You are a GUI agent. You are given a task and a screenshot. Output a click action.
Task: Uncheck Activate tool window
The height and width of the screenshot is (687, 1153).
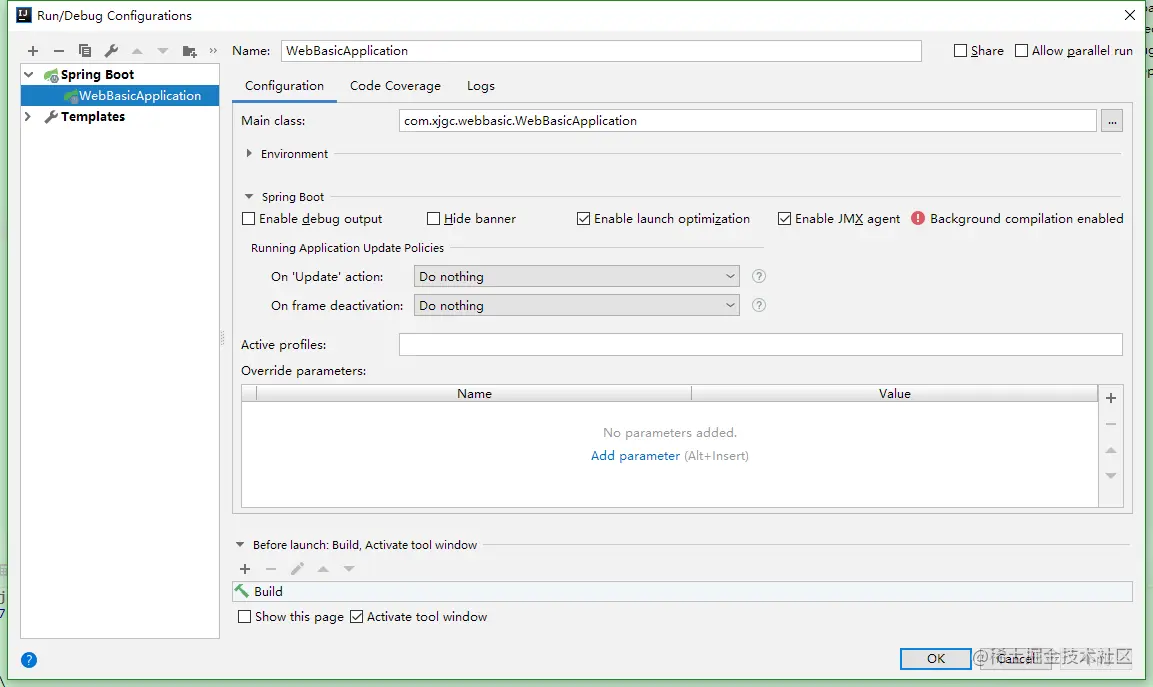pos(357,616)
